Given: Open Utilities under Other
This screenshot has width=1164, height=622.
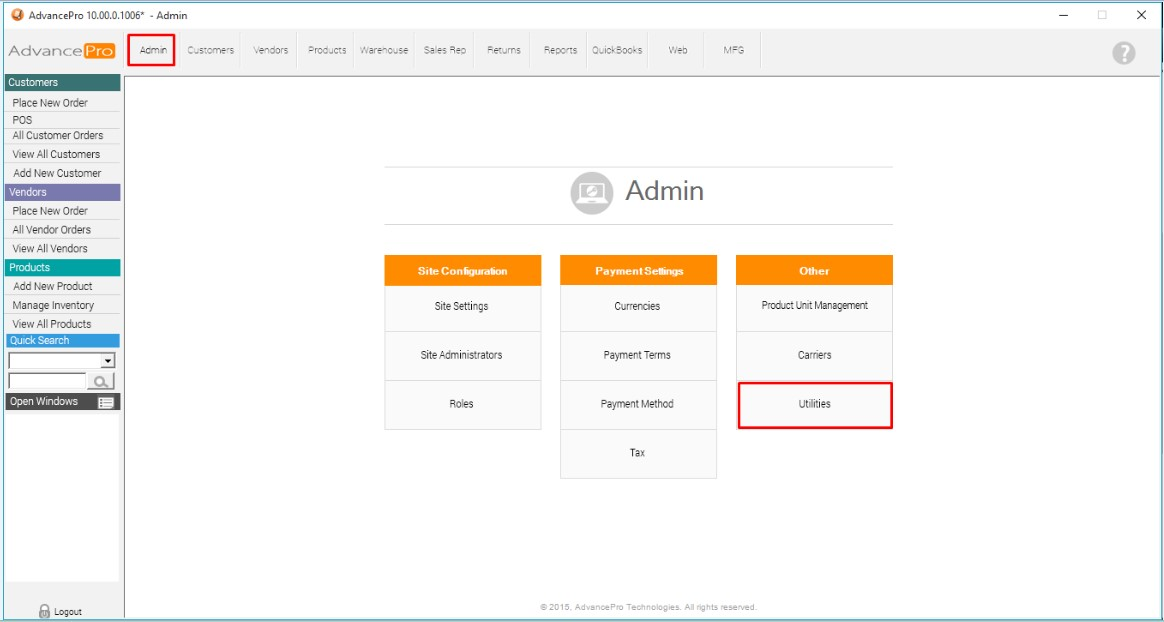Looking at the screenshot, I should 814,405.
